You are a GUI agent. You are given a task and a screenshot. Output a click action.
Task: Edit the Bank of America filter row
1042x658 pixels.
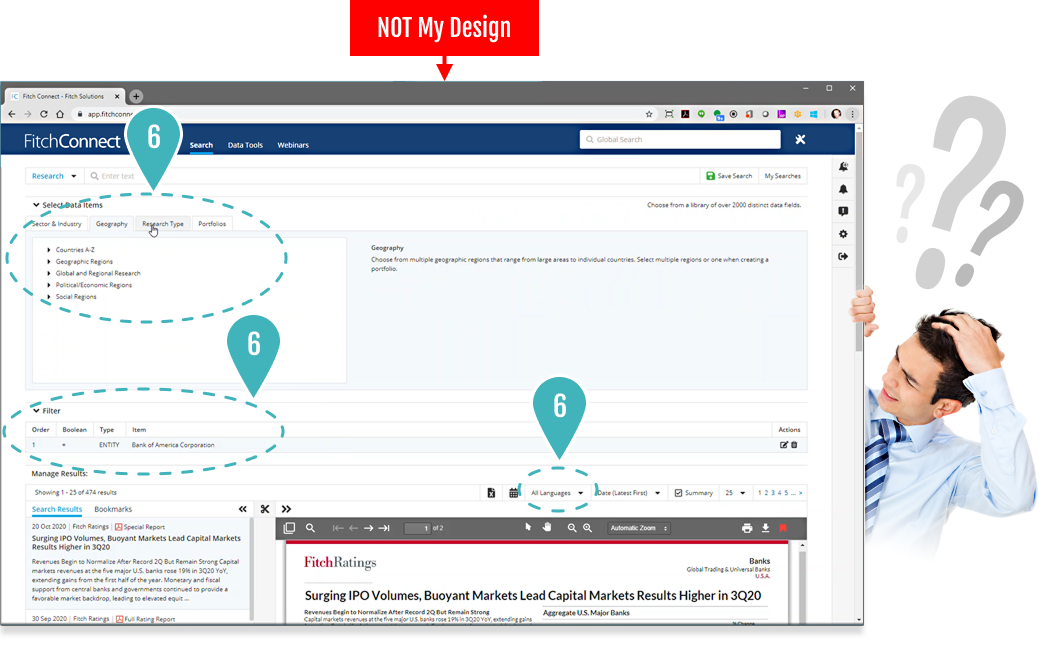pyautogui.click(x=783, y=445)
